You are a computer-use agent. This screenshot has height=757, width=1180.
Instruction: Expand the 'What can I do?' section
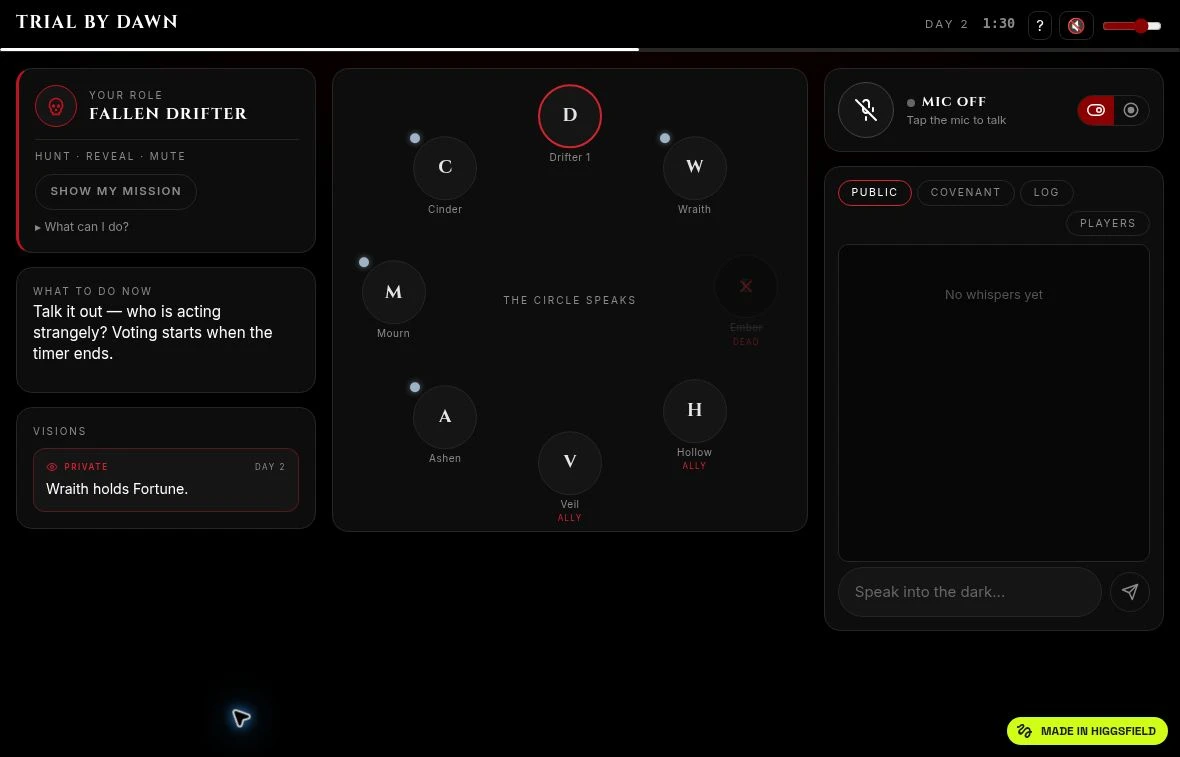tap(81, 226)
